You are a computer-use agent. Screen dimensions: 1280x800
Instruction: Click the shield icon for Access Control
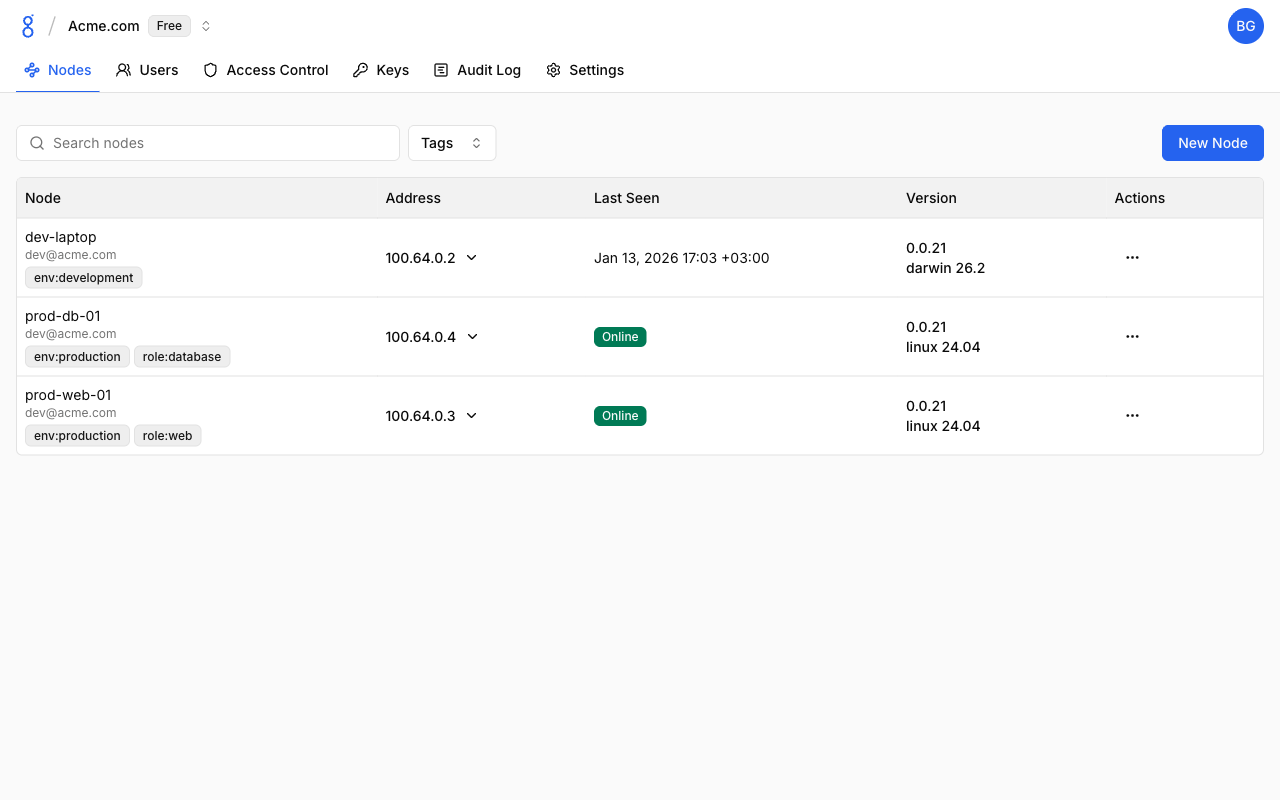click(210, 70)
